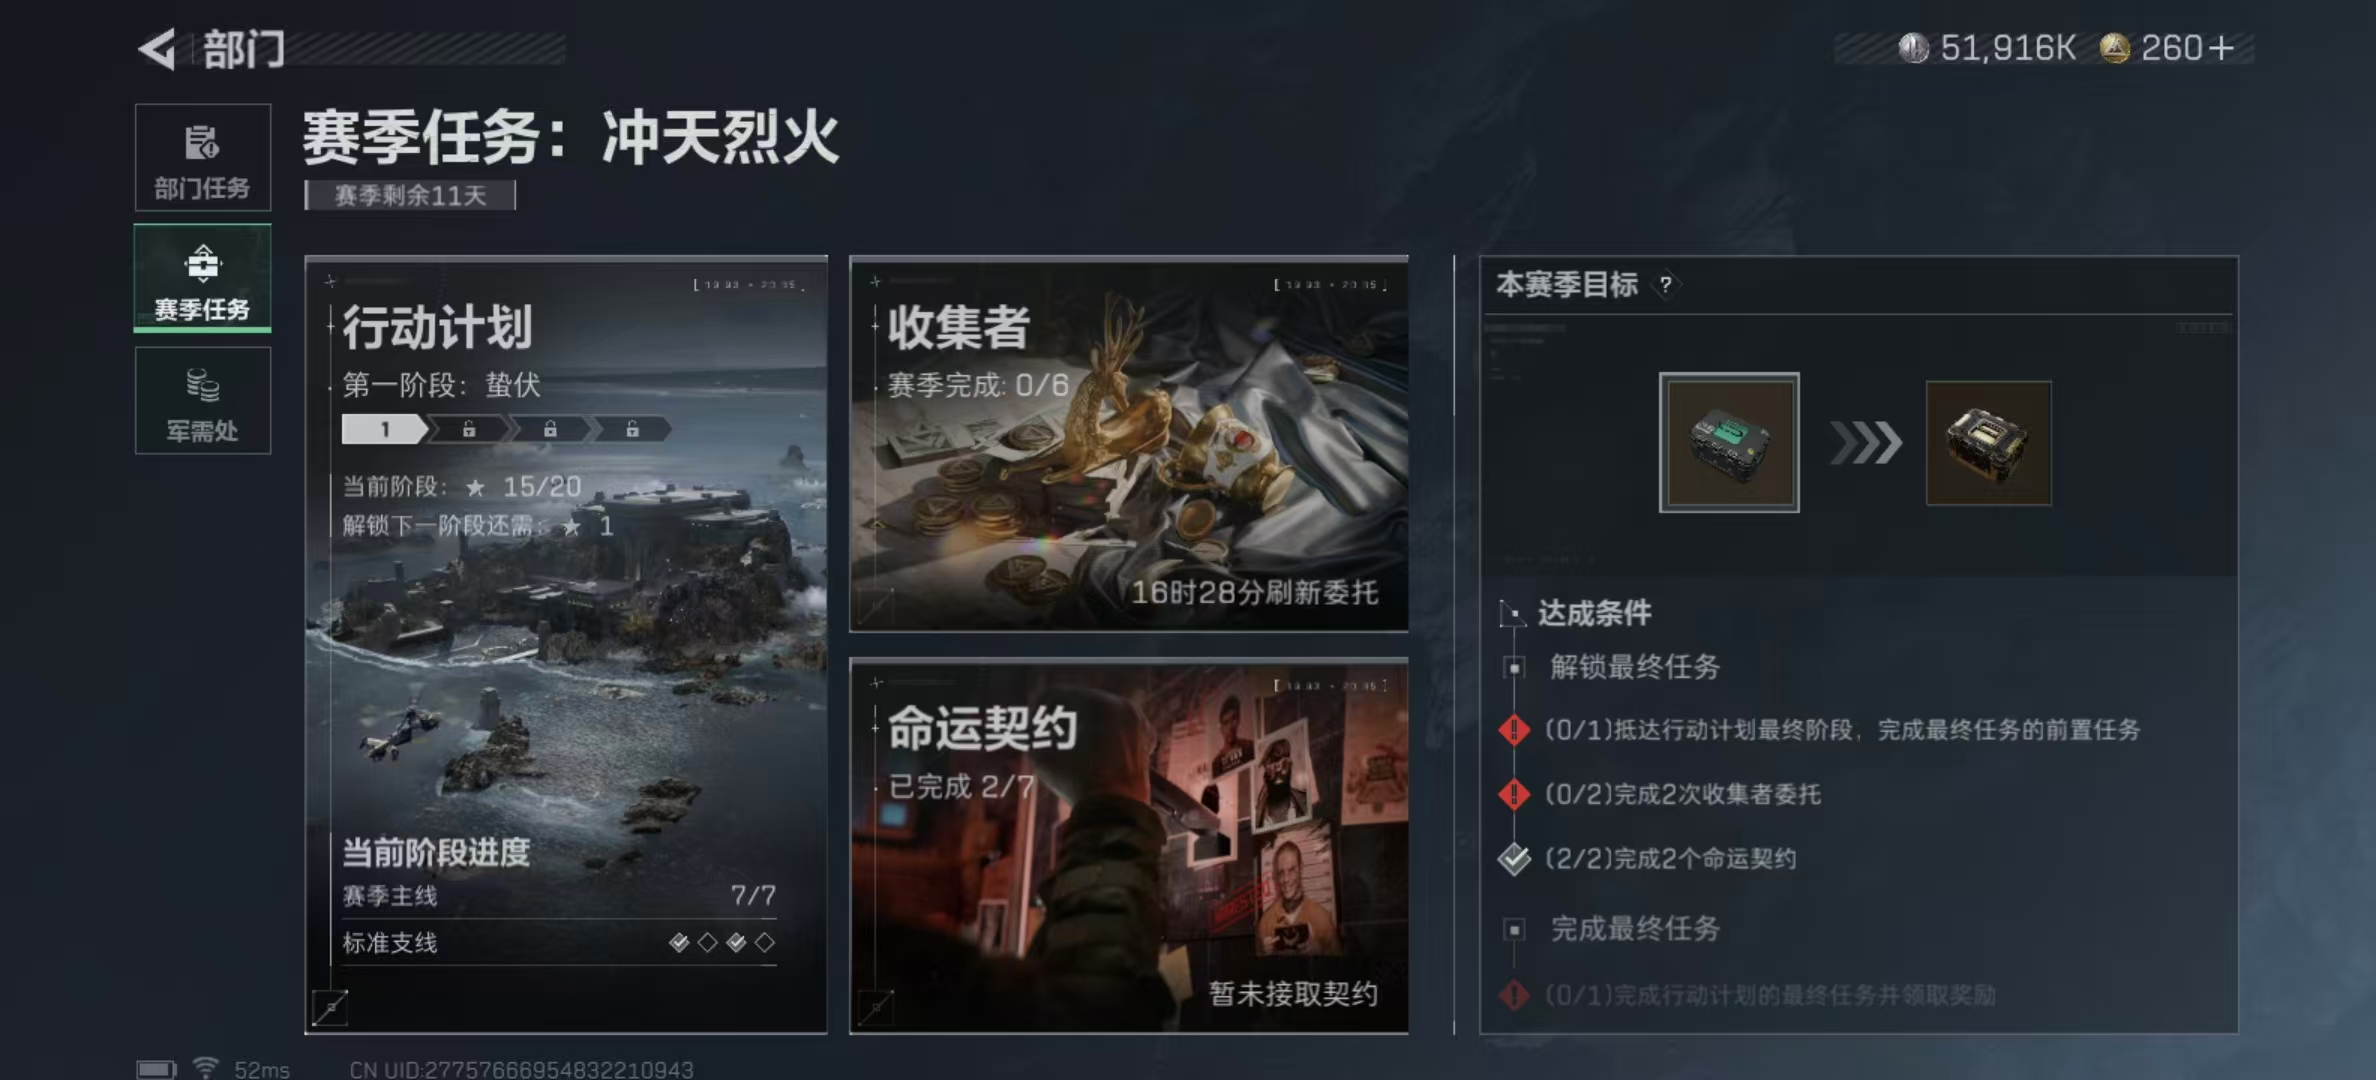This screenshot has width=2376, height=1080.
Task: Click the 解锁最终任务 condition checkbox marker
Action: (1515, 667)
